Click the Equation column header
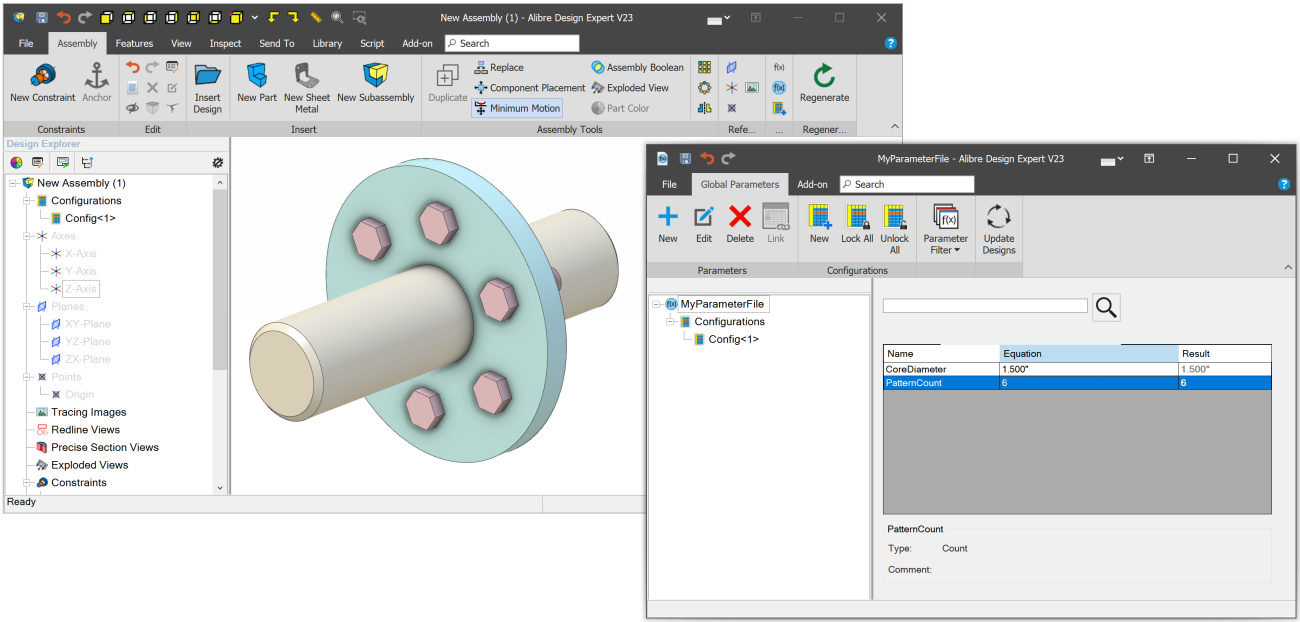Viewport: 1300px width, 622px height. [x=1089, y=353]
